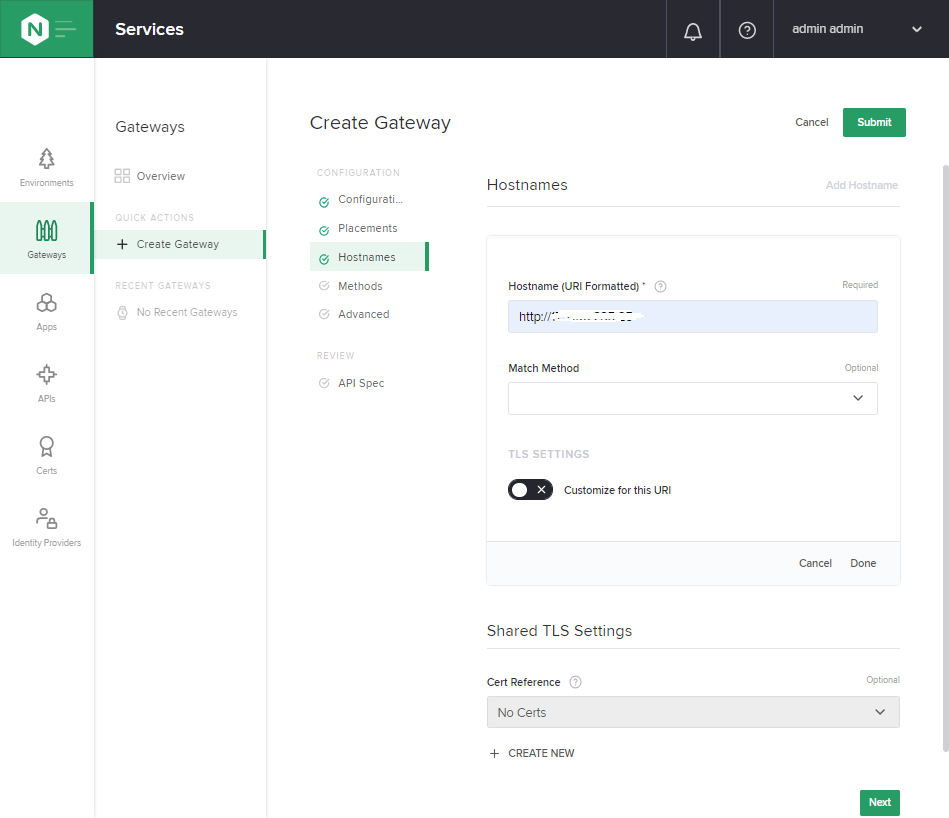Open the notifications bell
Screen dimensions: 949x818
click(693, 30)
